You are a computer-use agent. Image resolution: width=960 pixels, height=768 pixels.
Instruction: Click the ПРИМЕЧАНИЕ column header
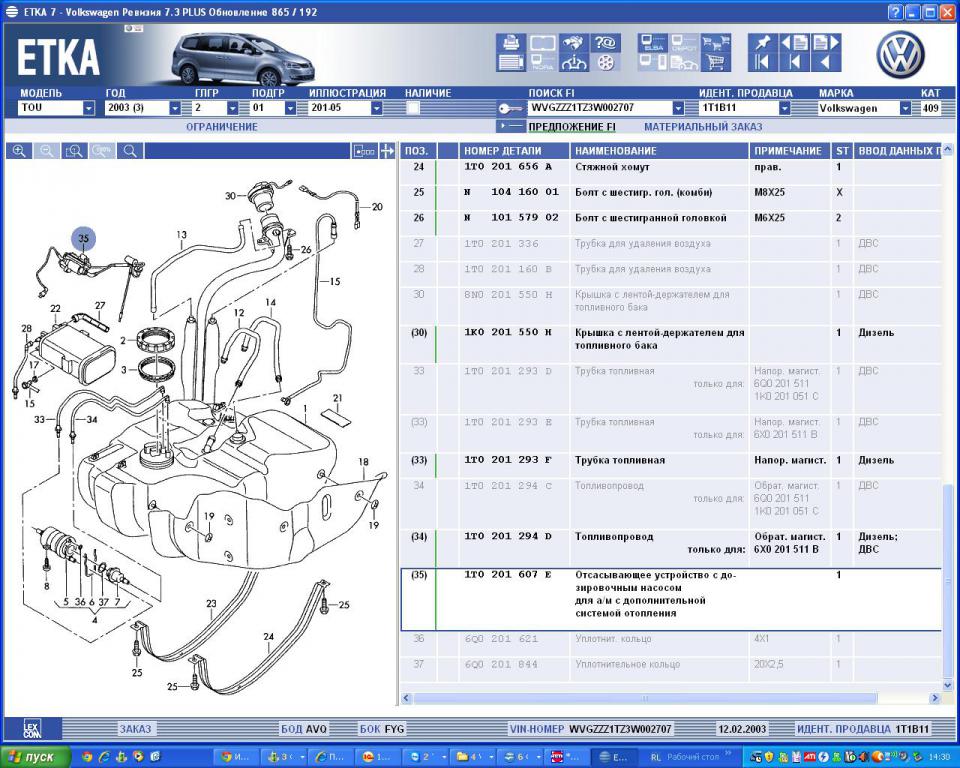click(789, 151)
